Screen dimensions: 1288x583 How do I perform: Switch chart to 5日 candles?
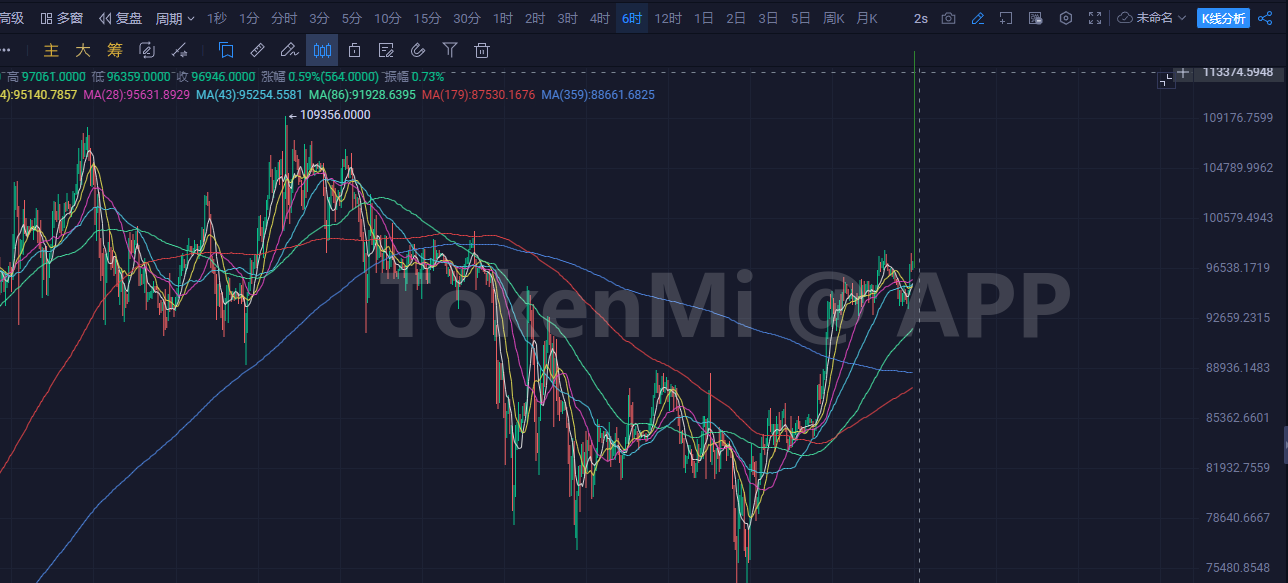[800, 18]
